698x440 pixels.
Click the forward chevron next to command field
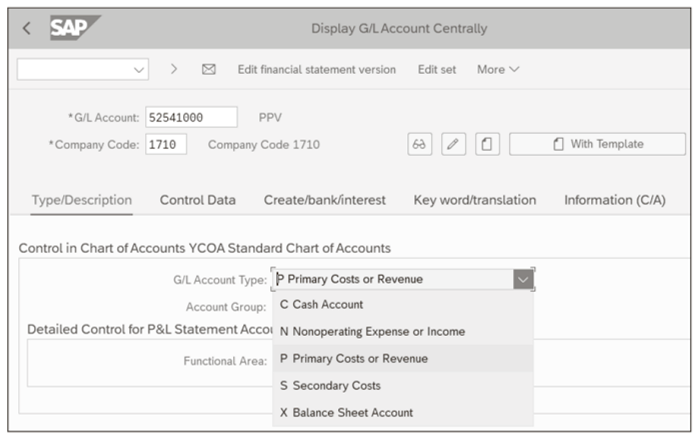[x=174, y=69]
